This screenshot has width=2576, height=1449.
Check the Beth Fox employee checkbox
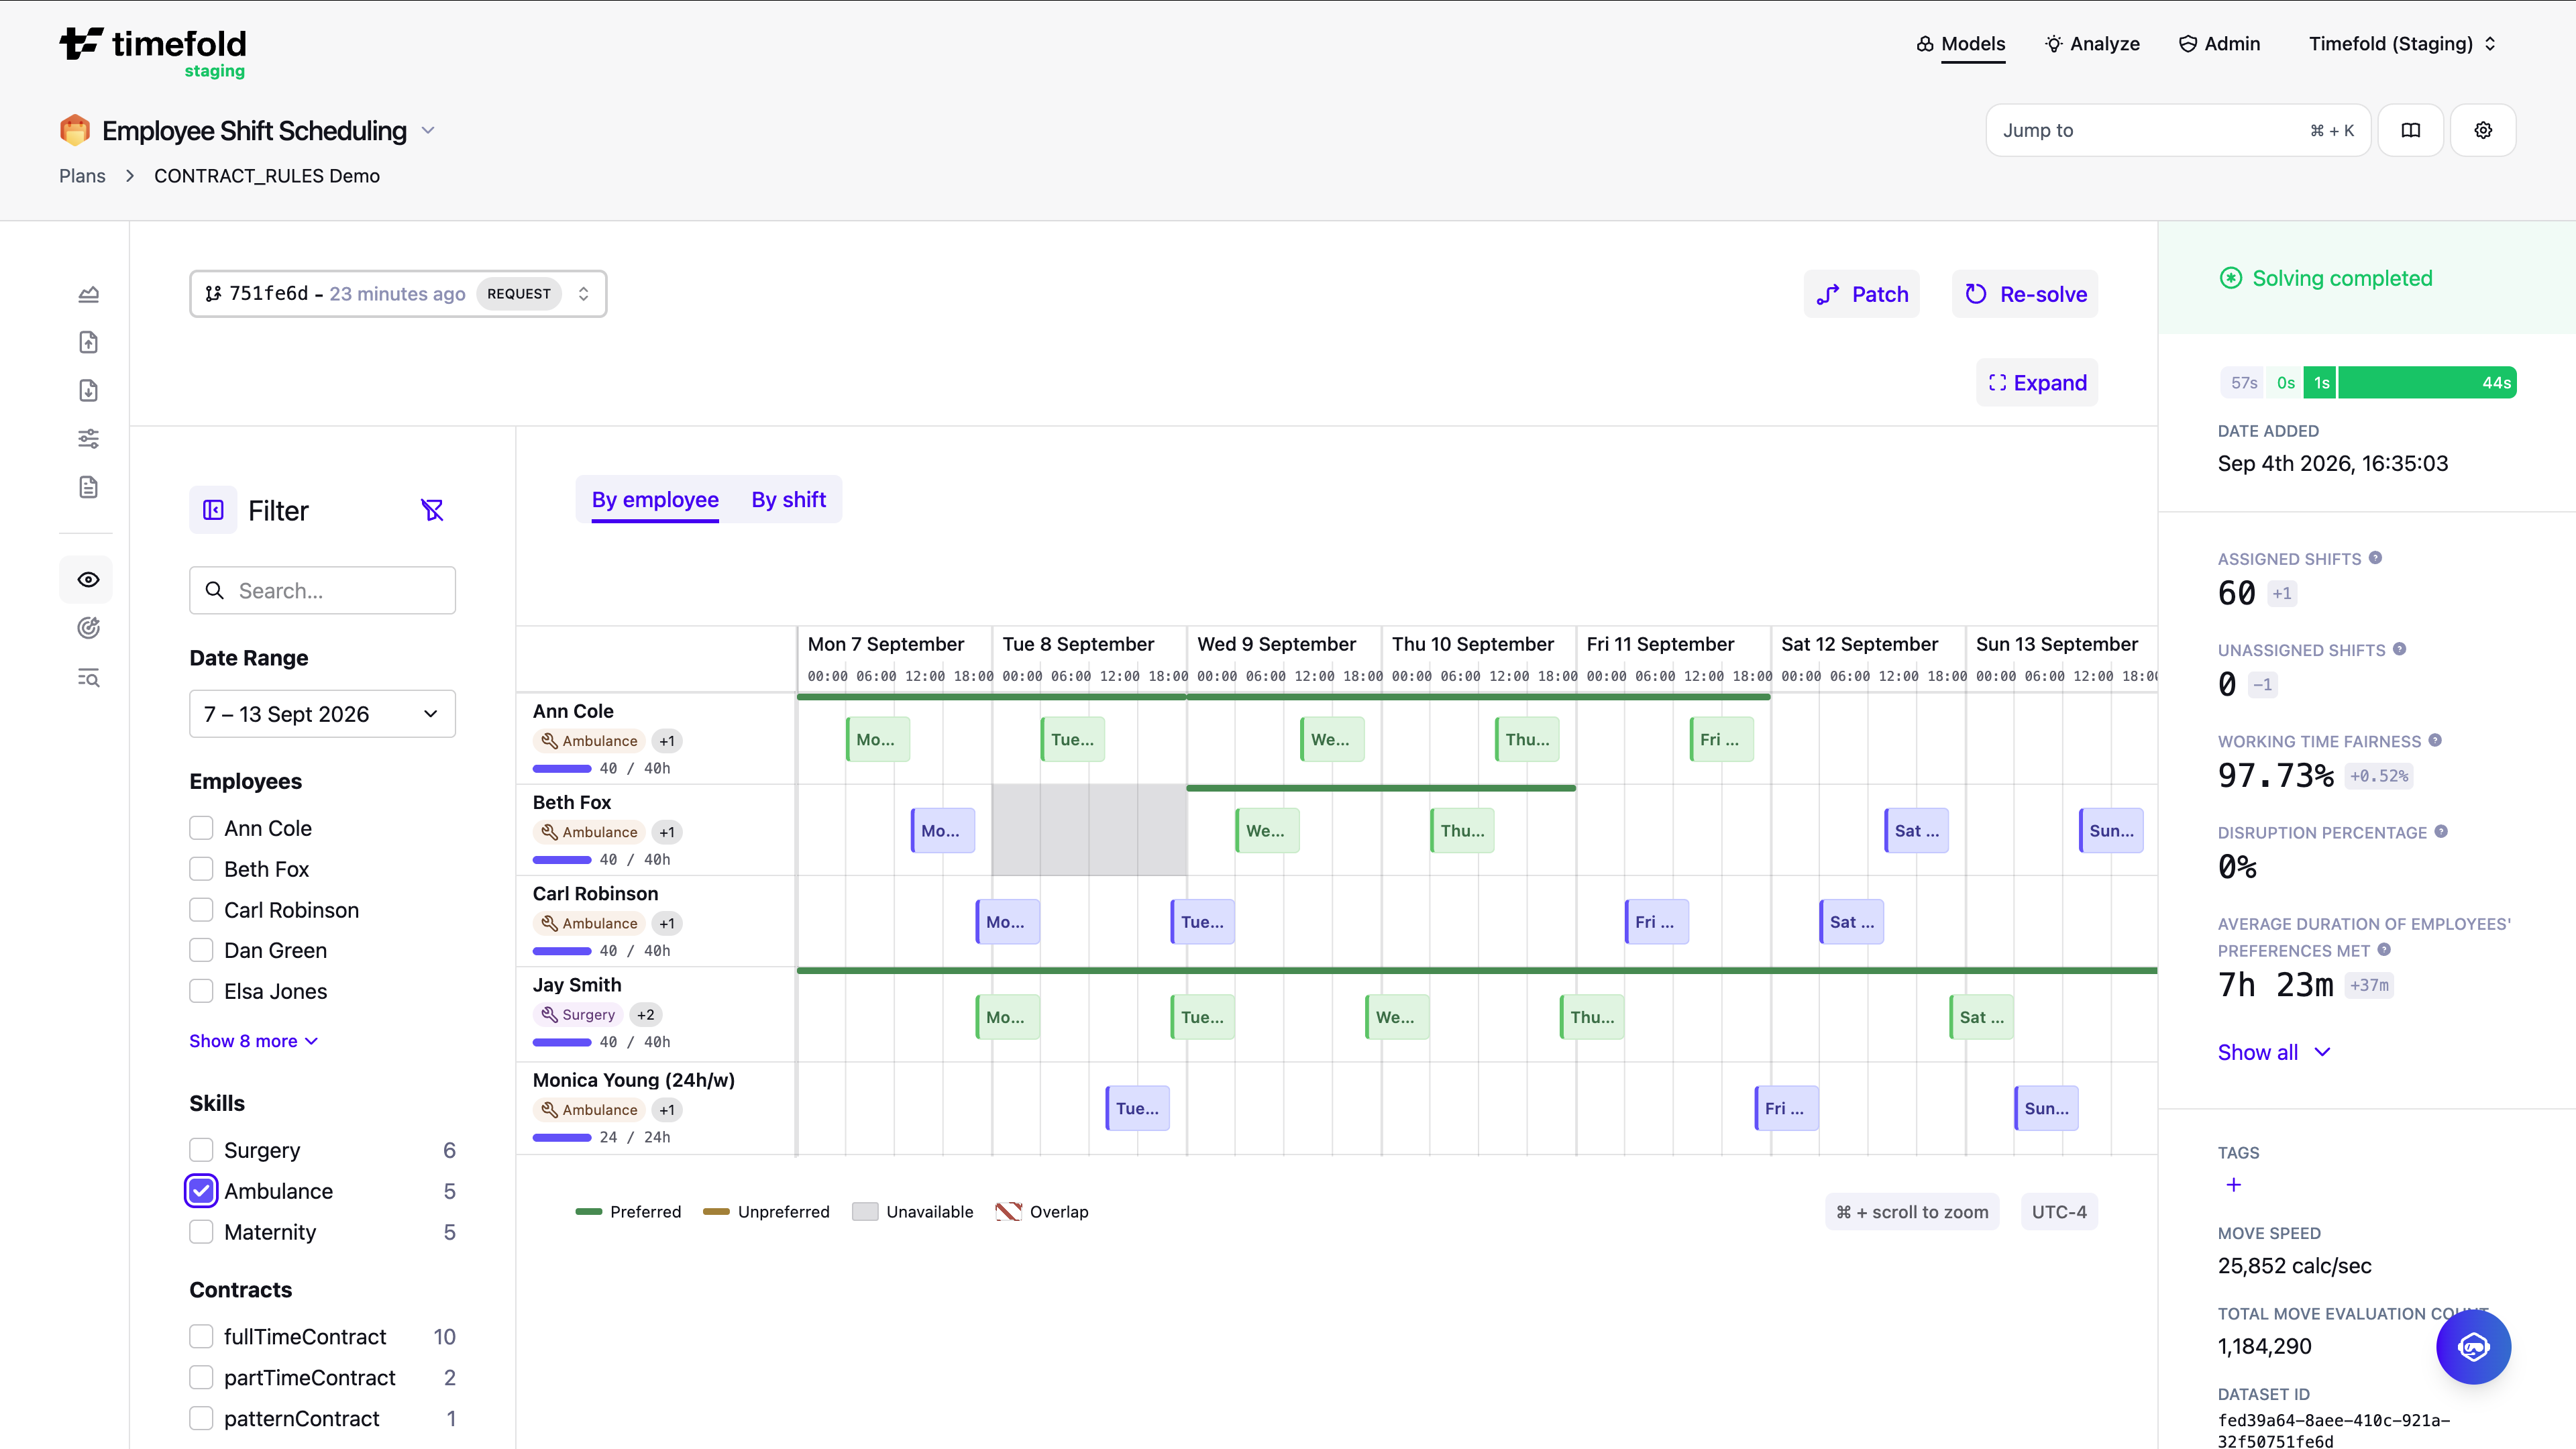click(201, 869)
